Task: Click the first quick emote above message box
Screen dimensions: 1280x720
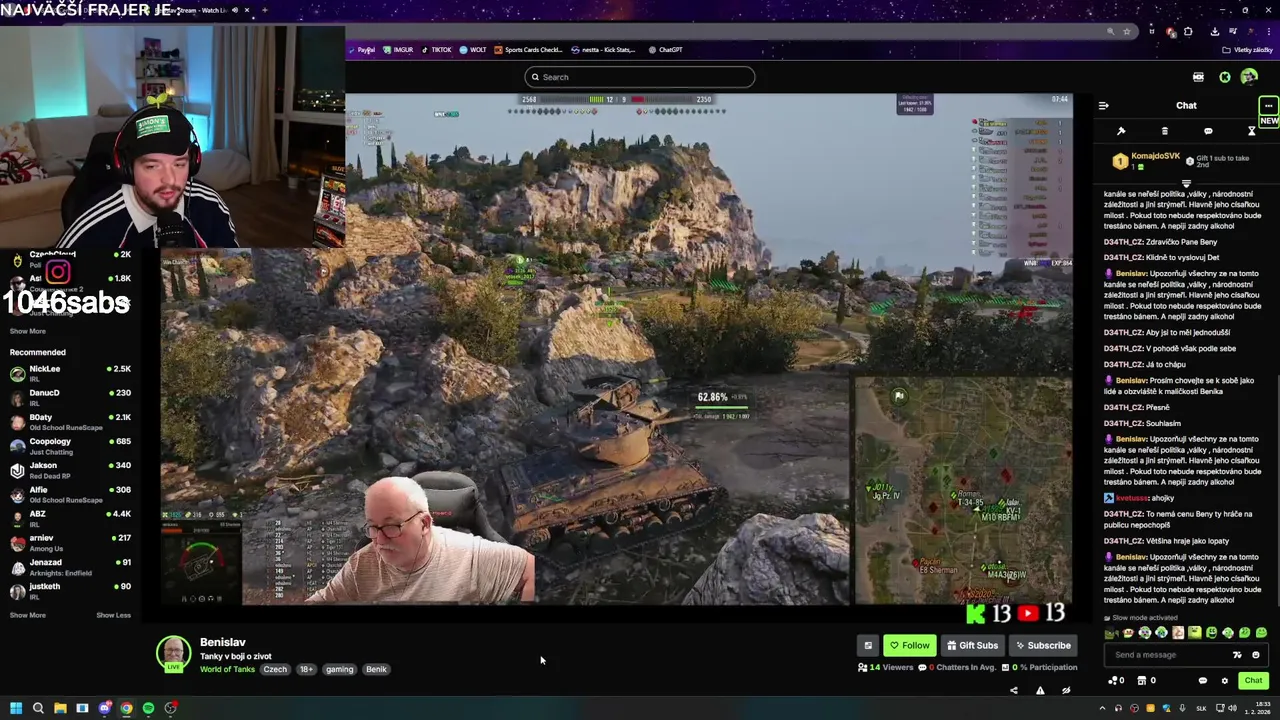Action: click(x=1112, y=632)
